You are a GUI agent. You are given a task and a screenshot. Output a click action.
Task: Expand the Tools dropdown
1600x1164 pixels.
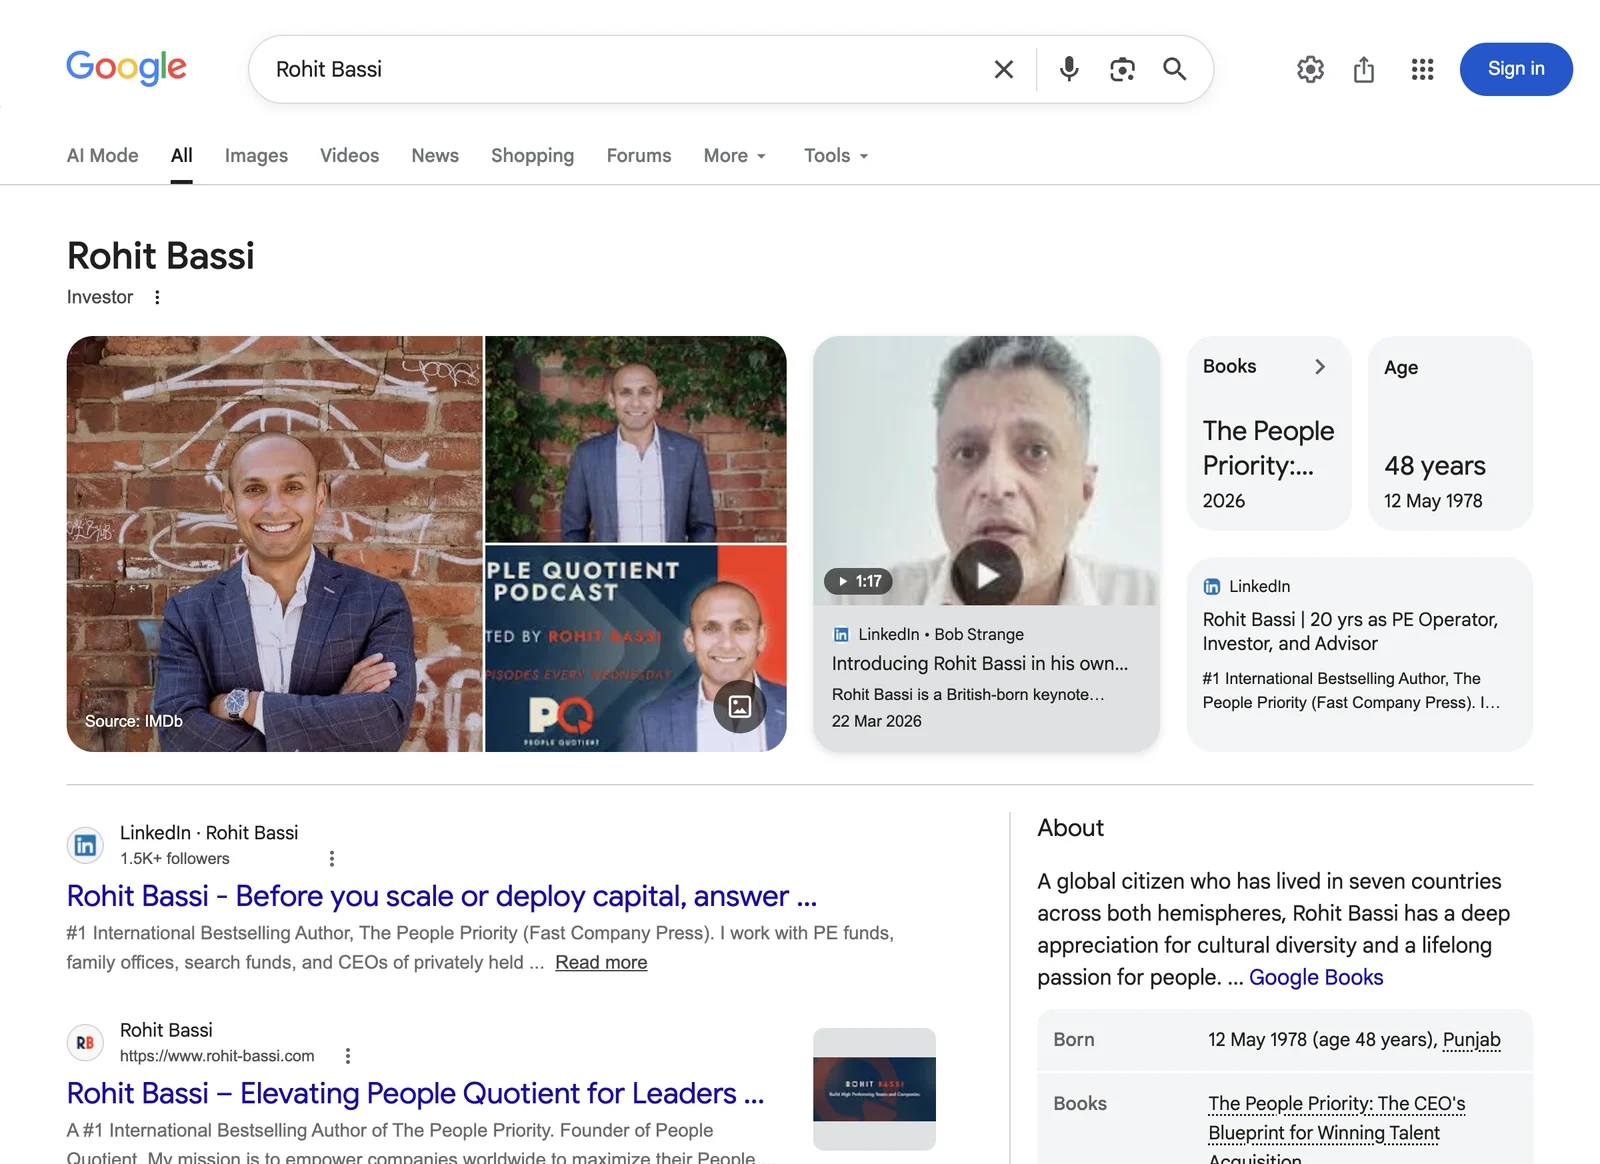tap(836, 155)
